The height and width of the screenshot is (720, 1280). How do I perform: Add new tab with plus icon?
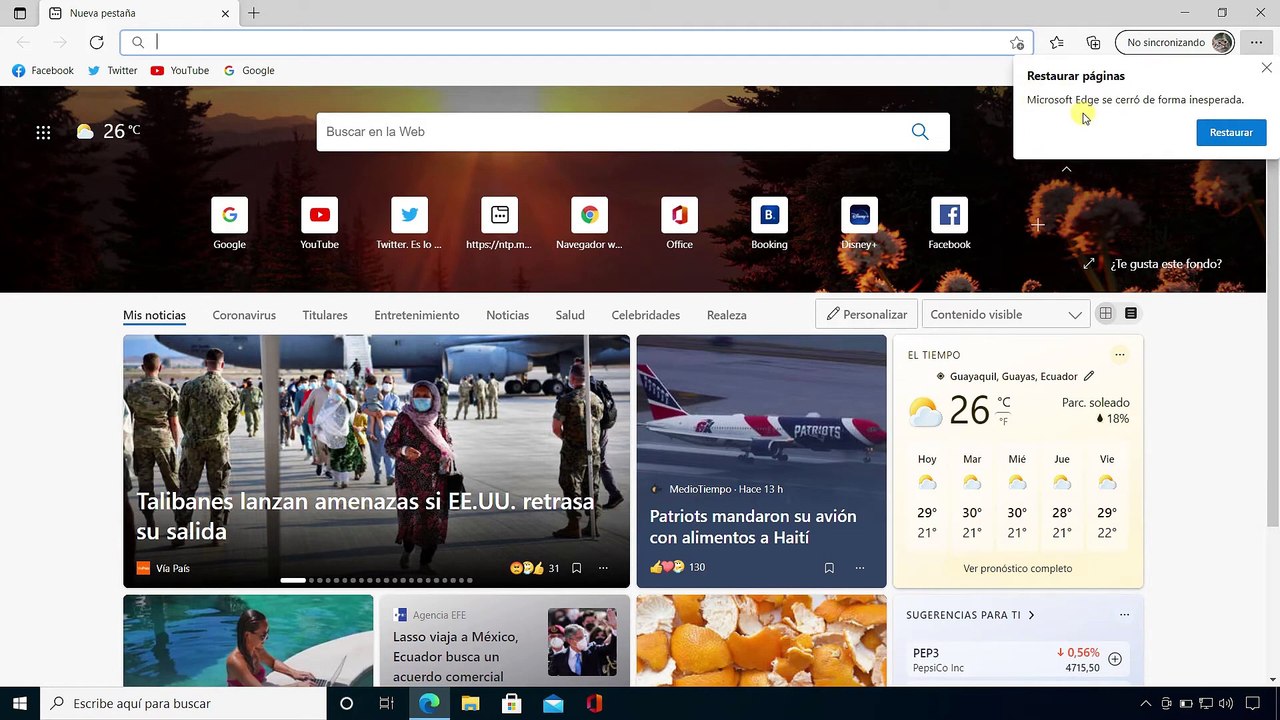[x=254, y=13]
